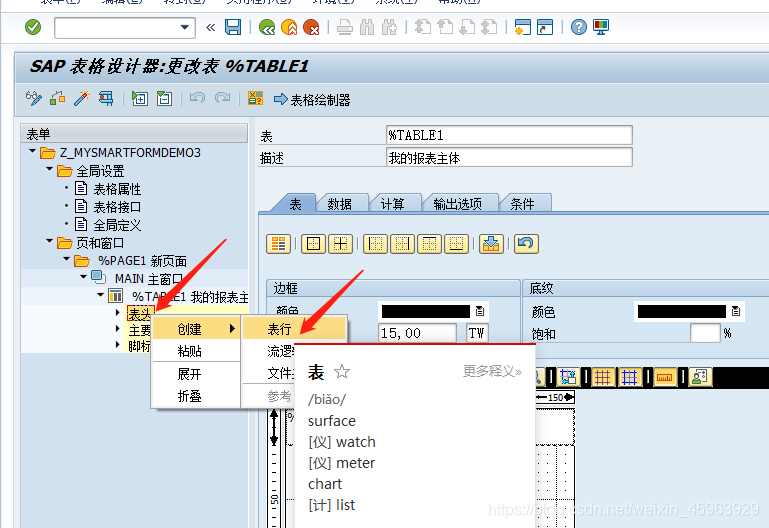Image resolution: width=769 pixels, height=528 pixels.
Task: Click the 边框 black color swatch
Action: (425, 311)
